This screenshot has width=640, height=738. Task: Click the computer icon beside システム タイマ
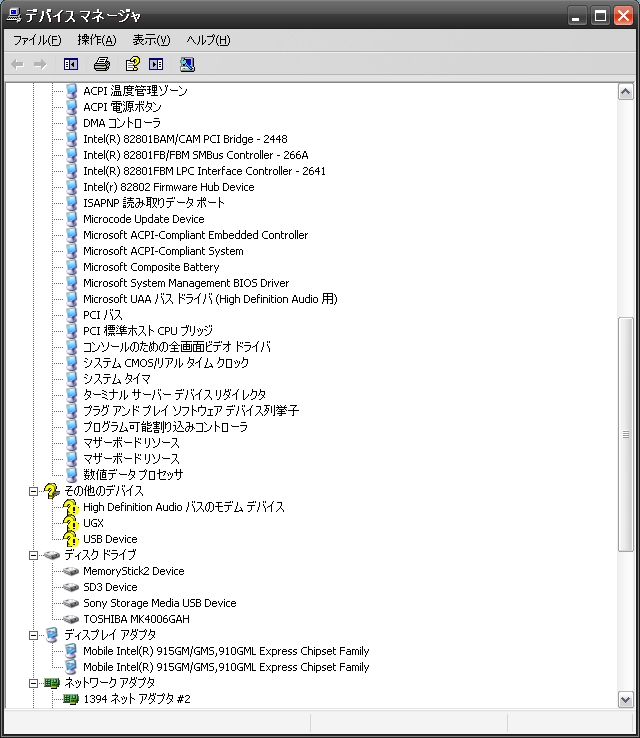(72, 379)
